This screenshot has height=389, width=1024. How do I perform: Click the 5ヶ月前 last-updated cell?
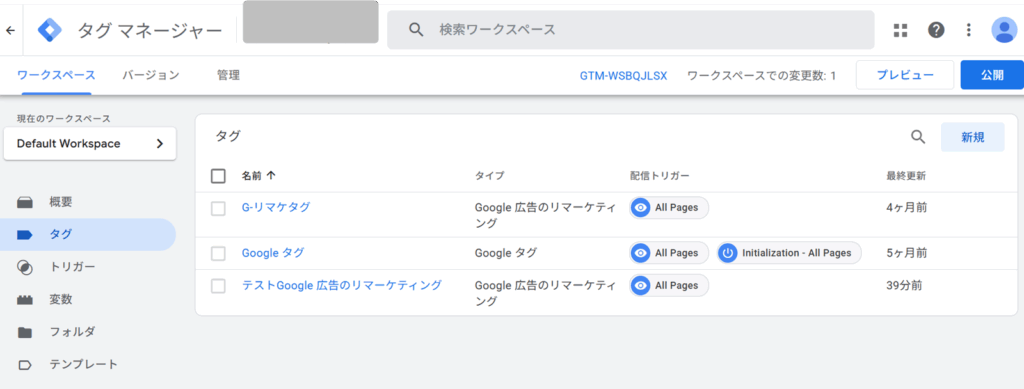coord(906,253)
